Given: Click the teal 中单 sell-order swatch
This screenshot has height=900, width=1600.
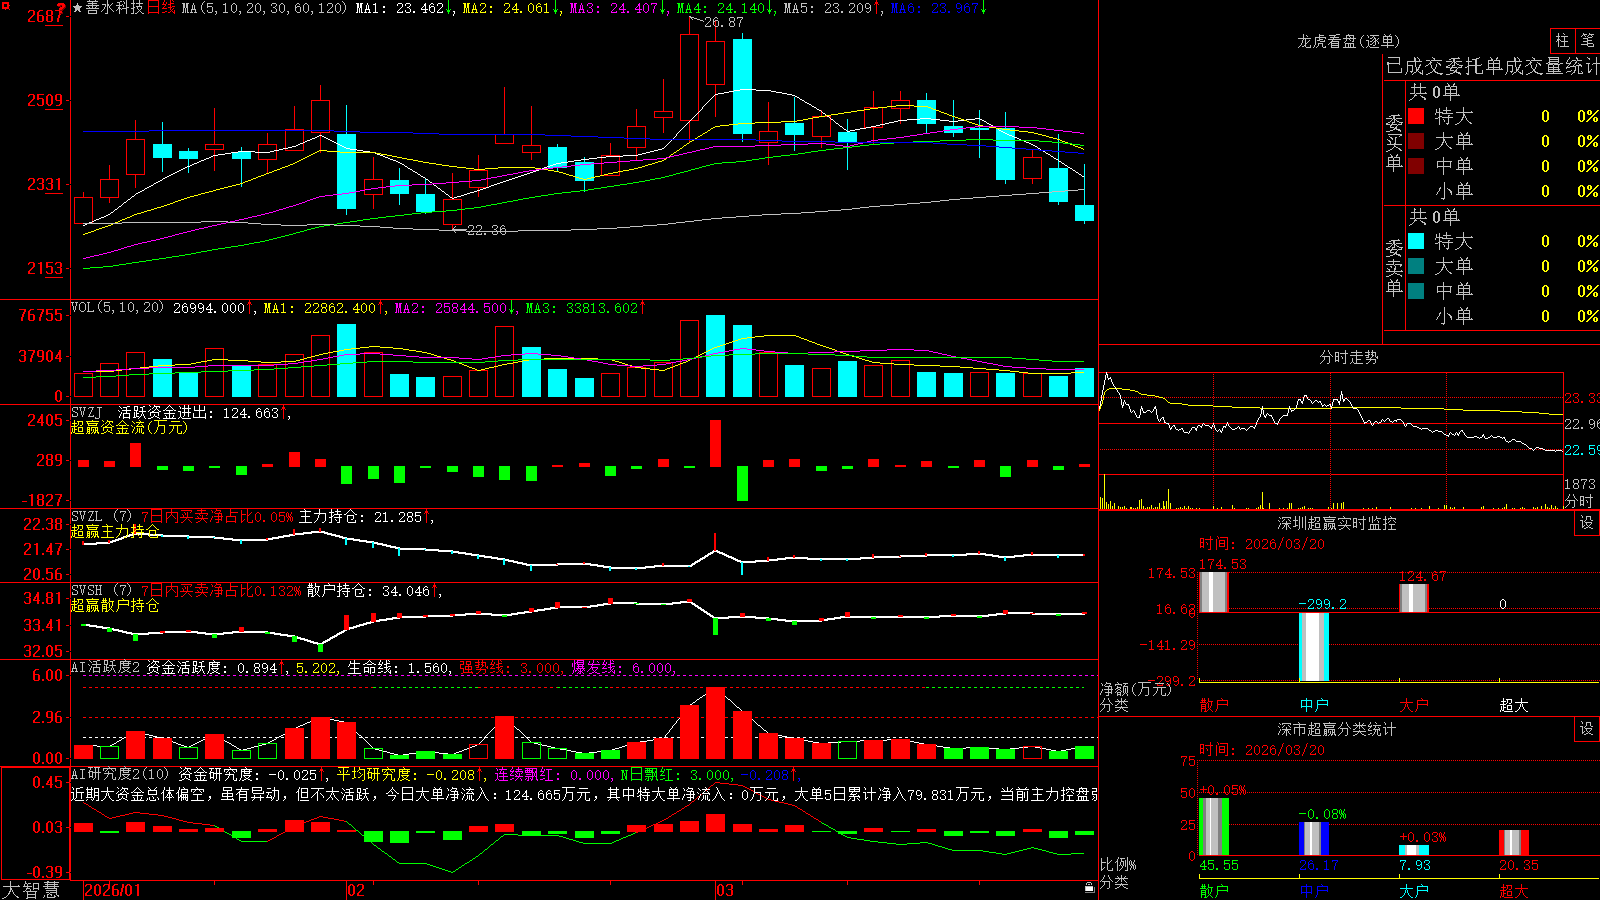Looking at the screenshot, I should point(1416,291).
